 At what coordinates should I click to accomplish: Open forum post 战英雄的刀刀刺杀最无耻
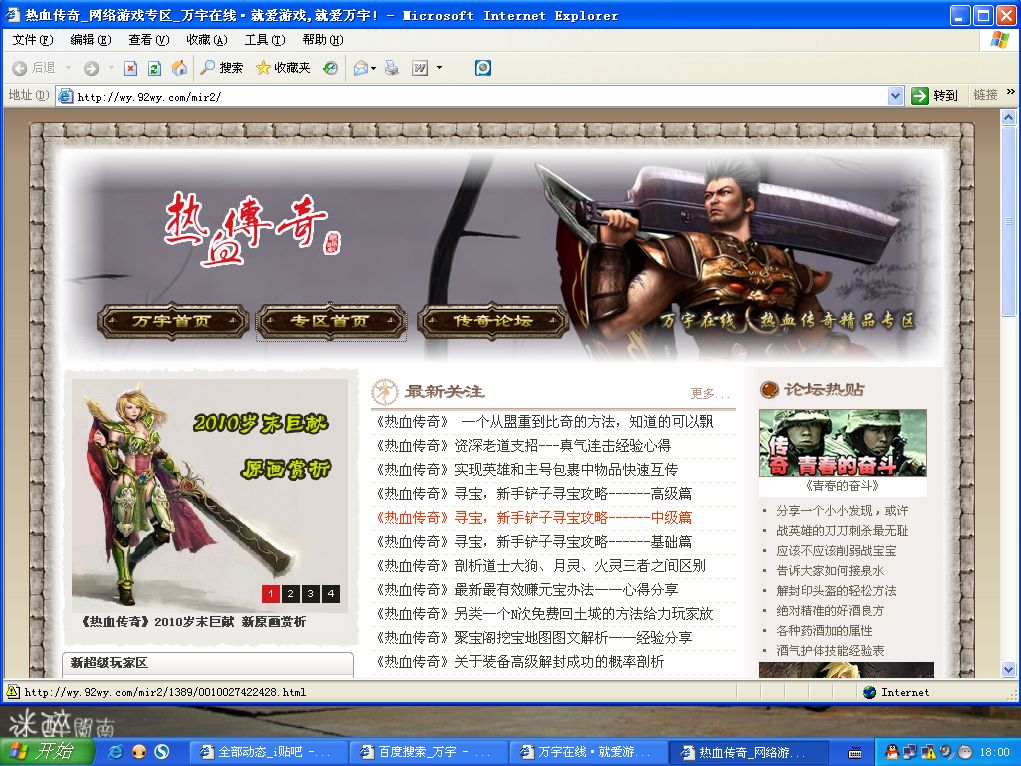(842, 531)
